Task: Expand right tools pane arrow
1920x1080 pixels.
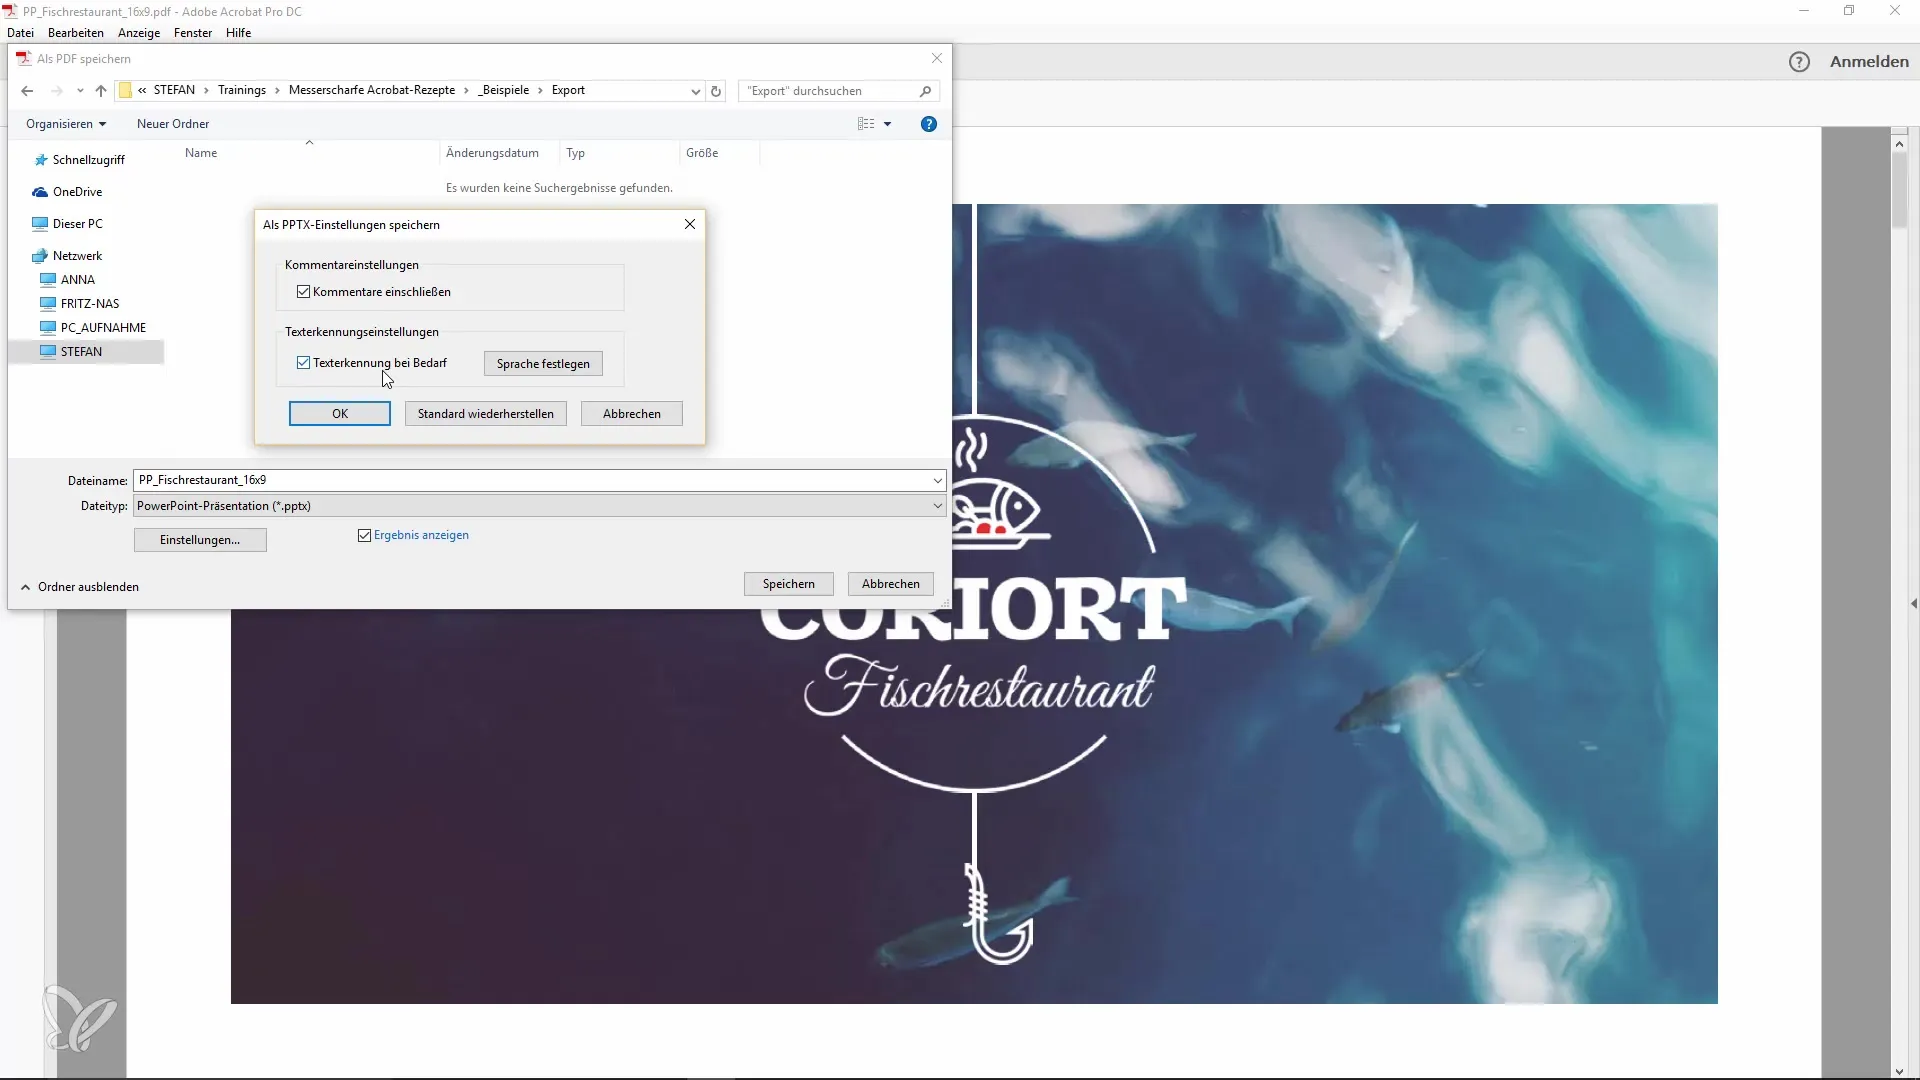Action: coord(1913,604)
